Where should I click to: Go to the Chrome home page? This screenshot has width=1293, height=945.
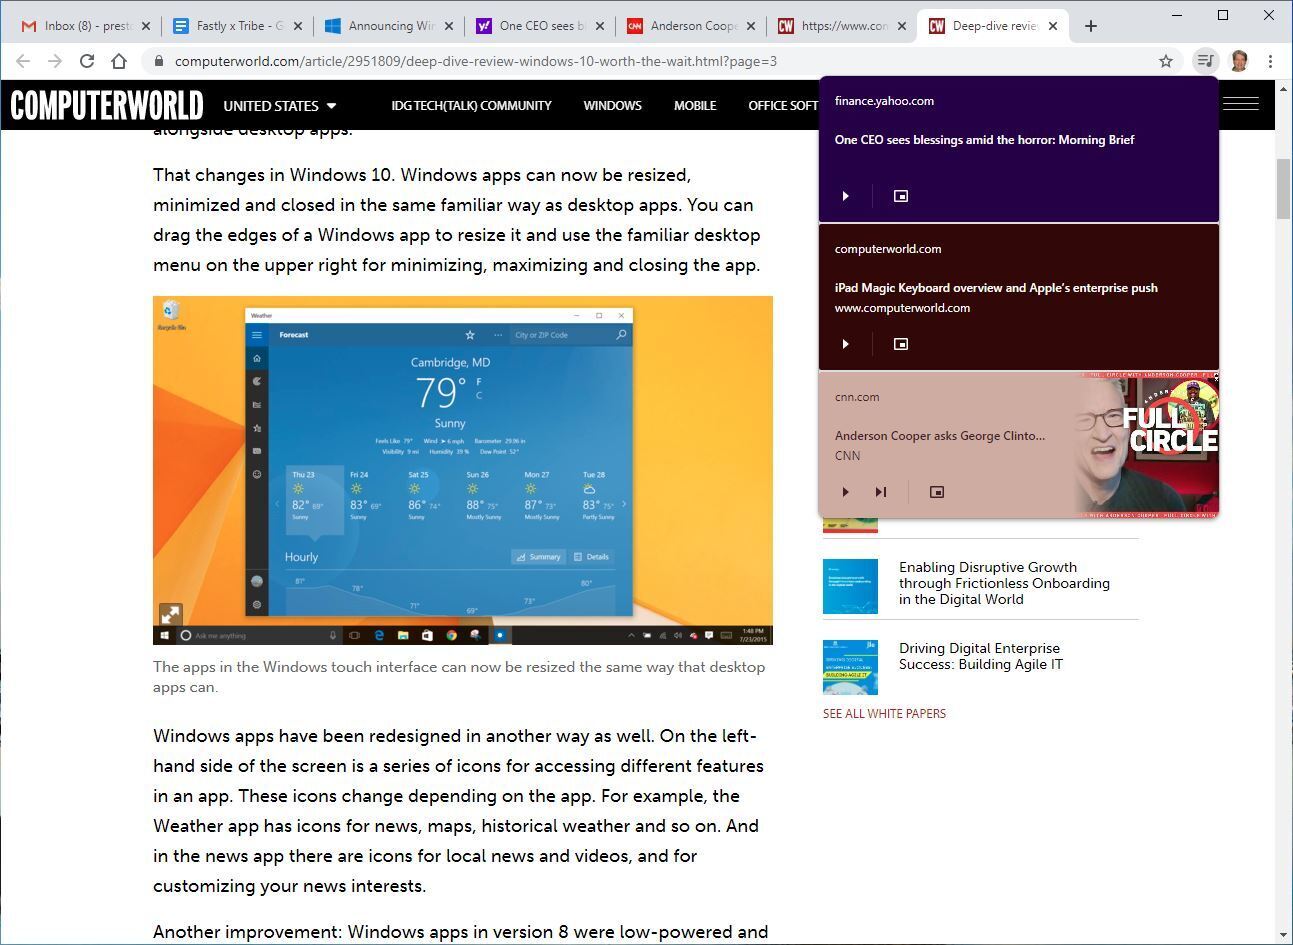coord(119,61)
